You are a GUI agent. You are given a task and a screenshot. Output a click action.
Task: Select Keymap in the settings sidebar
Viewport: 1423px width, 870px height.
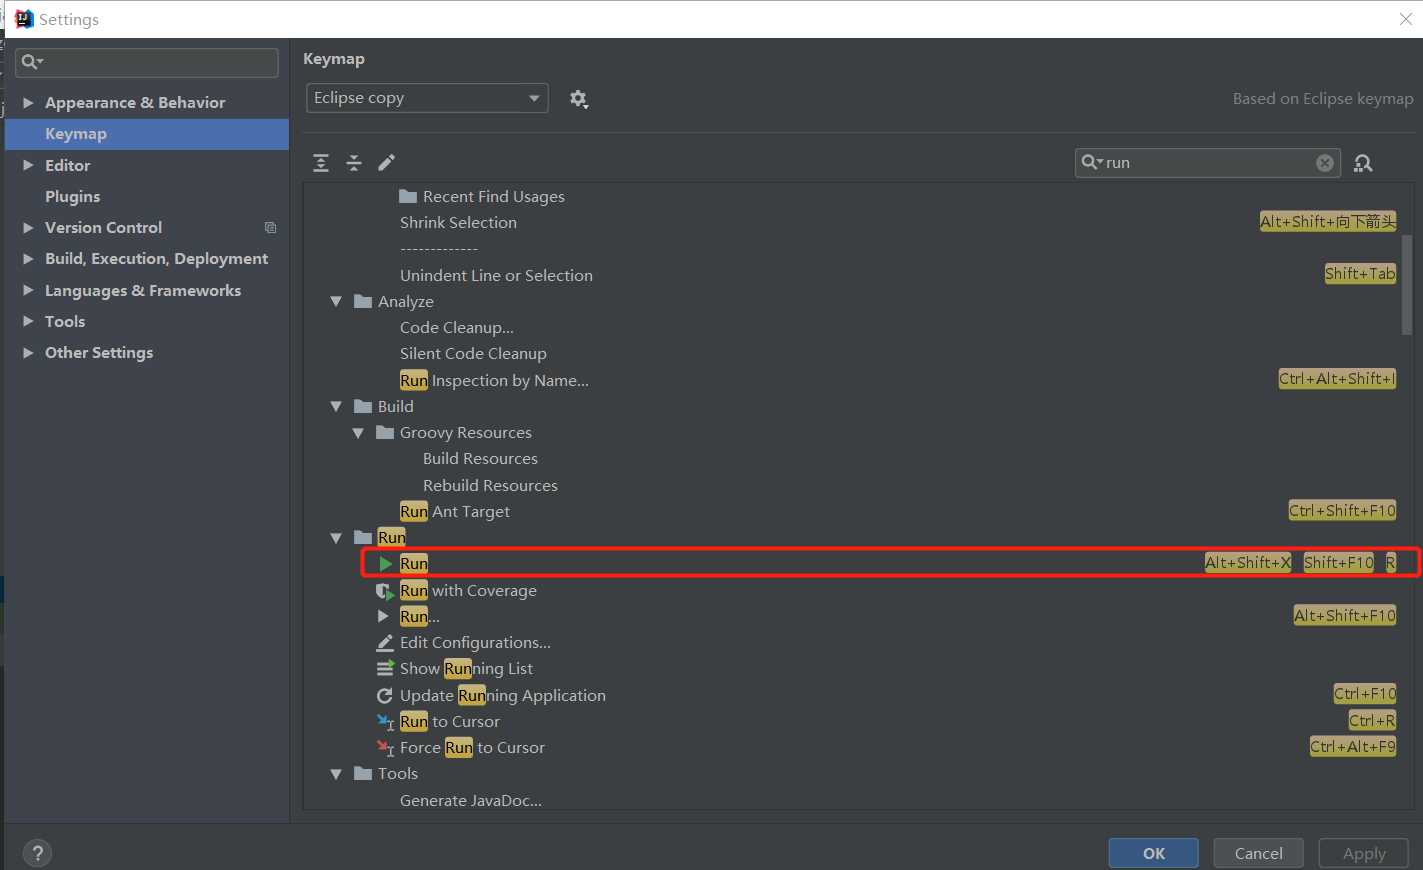tap(147, 134)
